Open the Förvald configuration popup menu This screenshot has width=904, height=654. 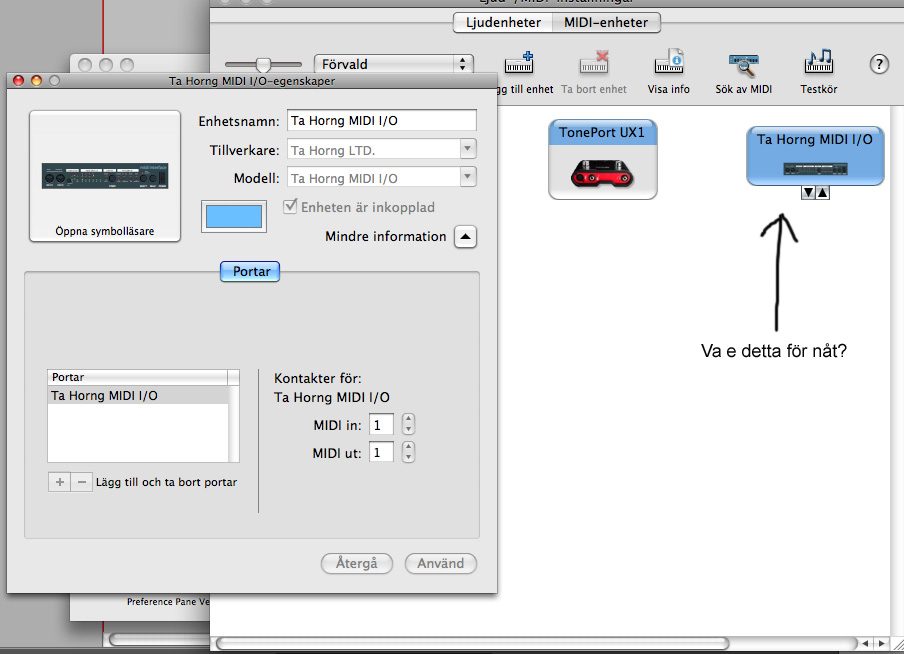coord(394,64)
